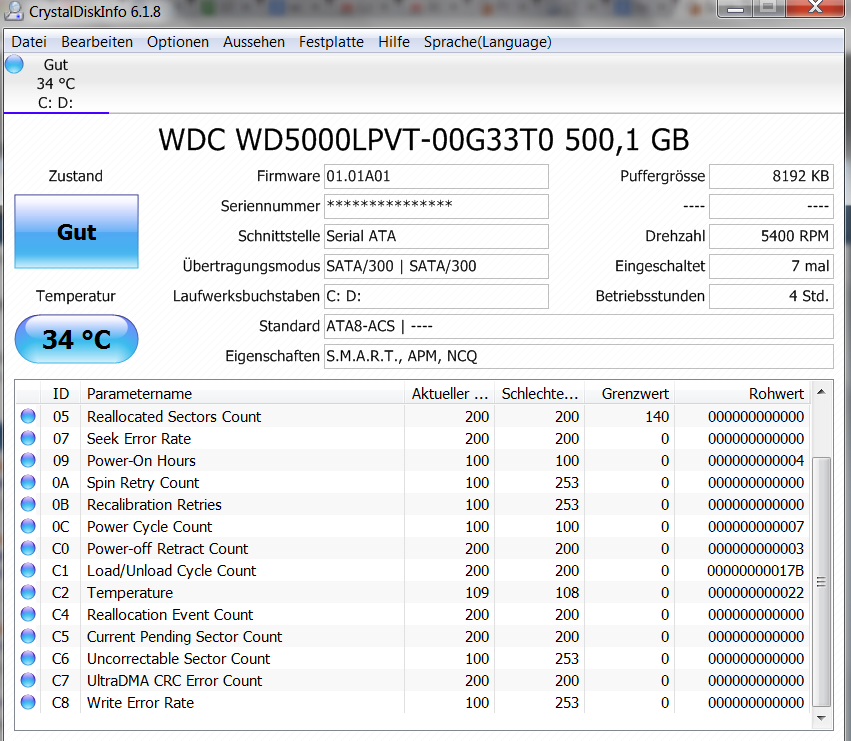Click the Übertragungsmodus field SATA/300 | SATA/300
Image resolution: width=851 pixels, height=741 pixels.
click(436, 266)
